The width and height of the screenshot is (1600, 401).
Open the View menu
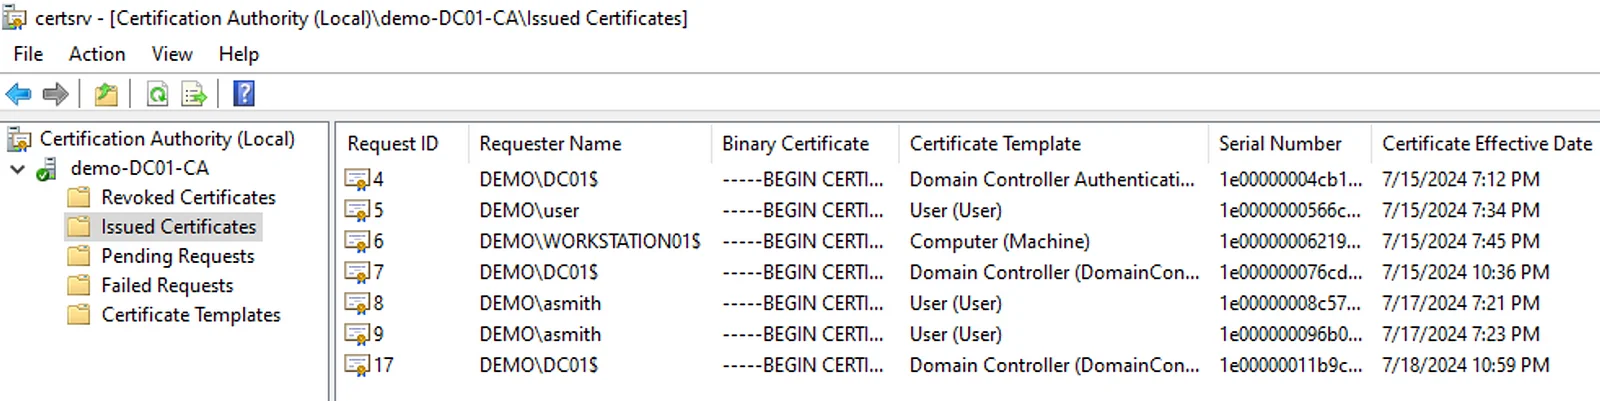coord(172,54)
